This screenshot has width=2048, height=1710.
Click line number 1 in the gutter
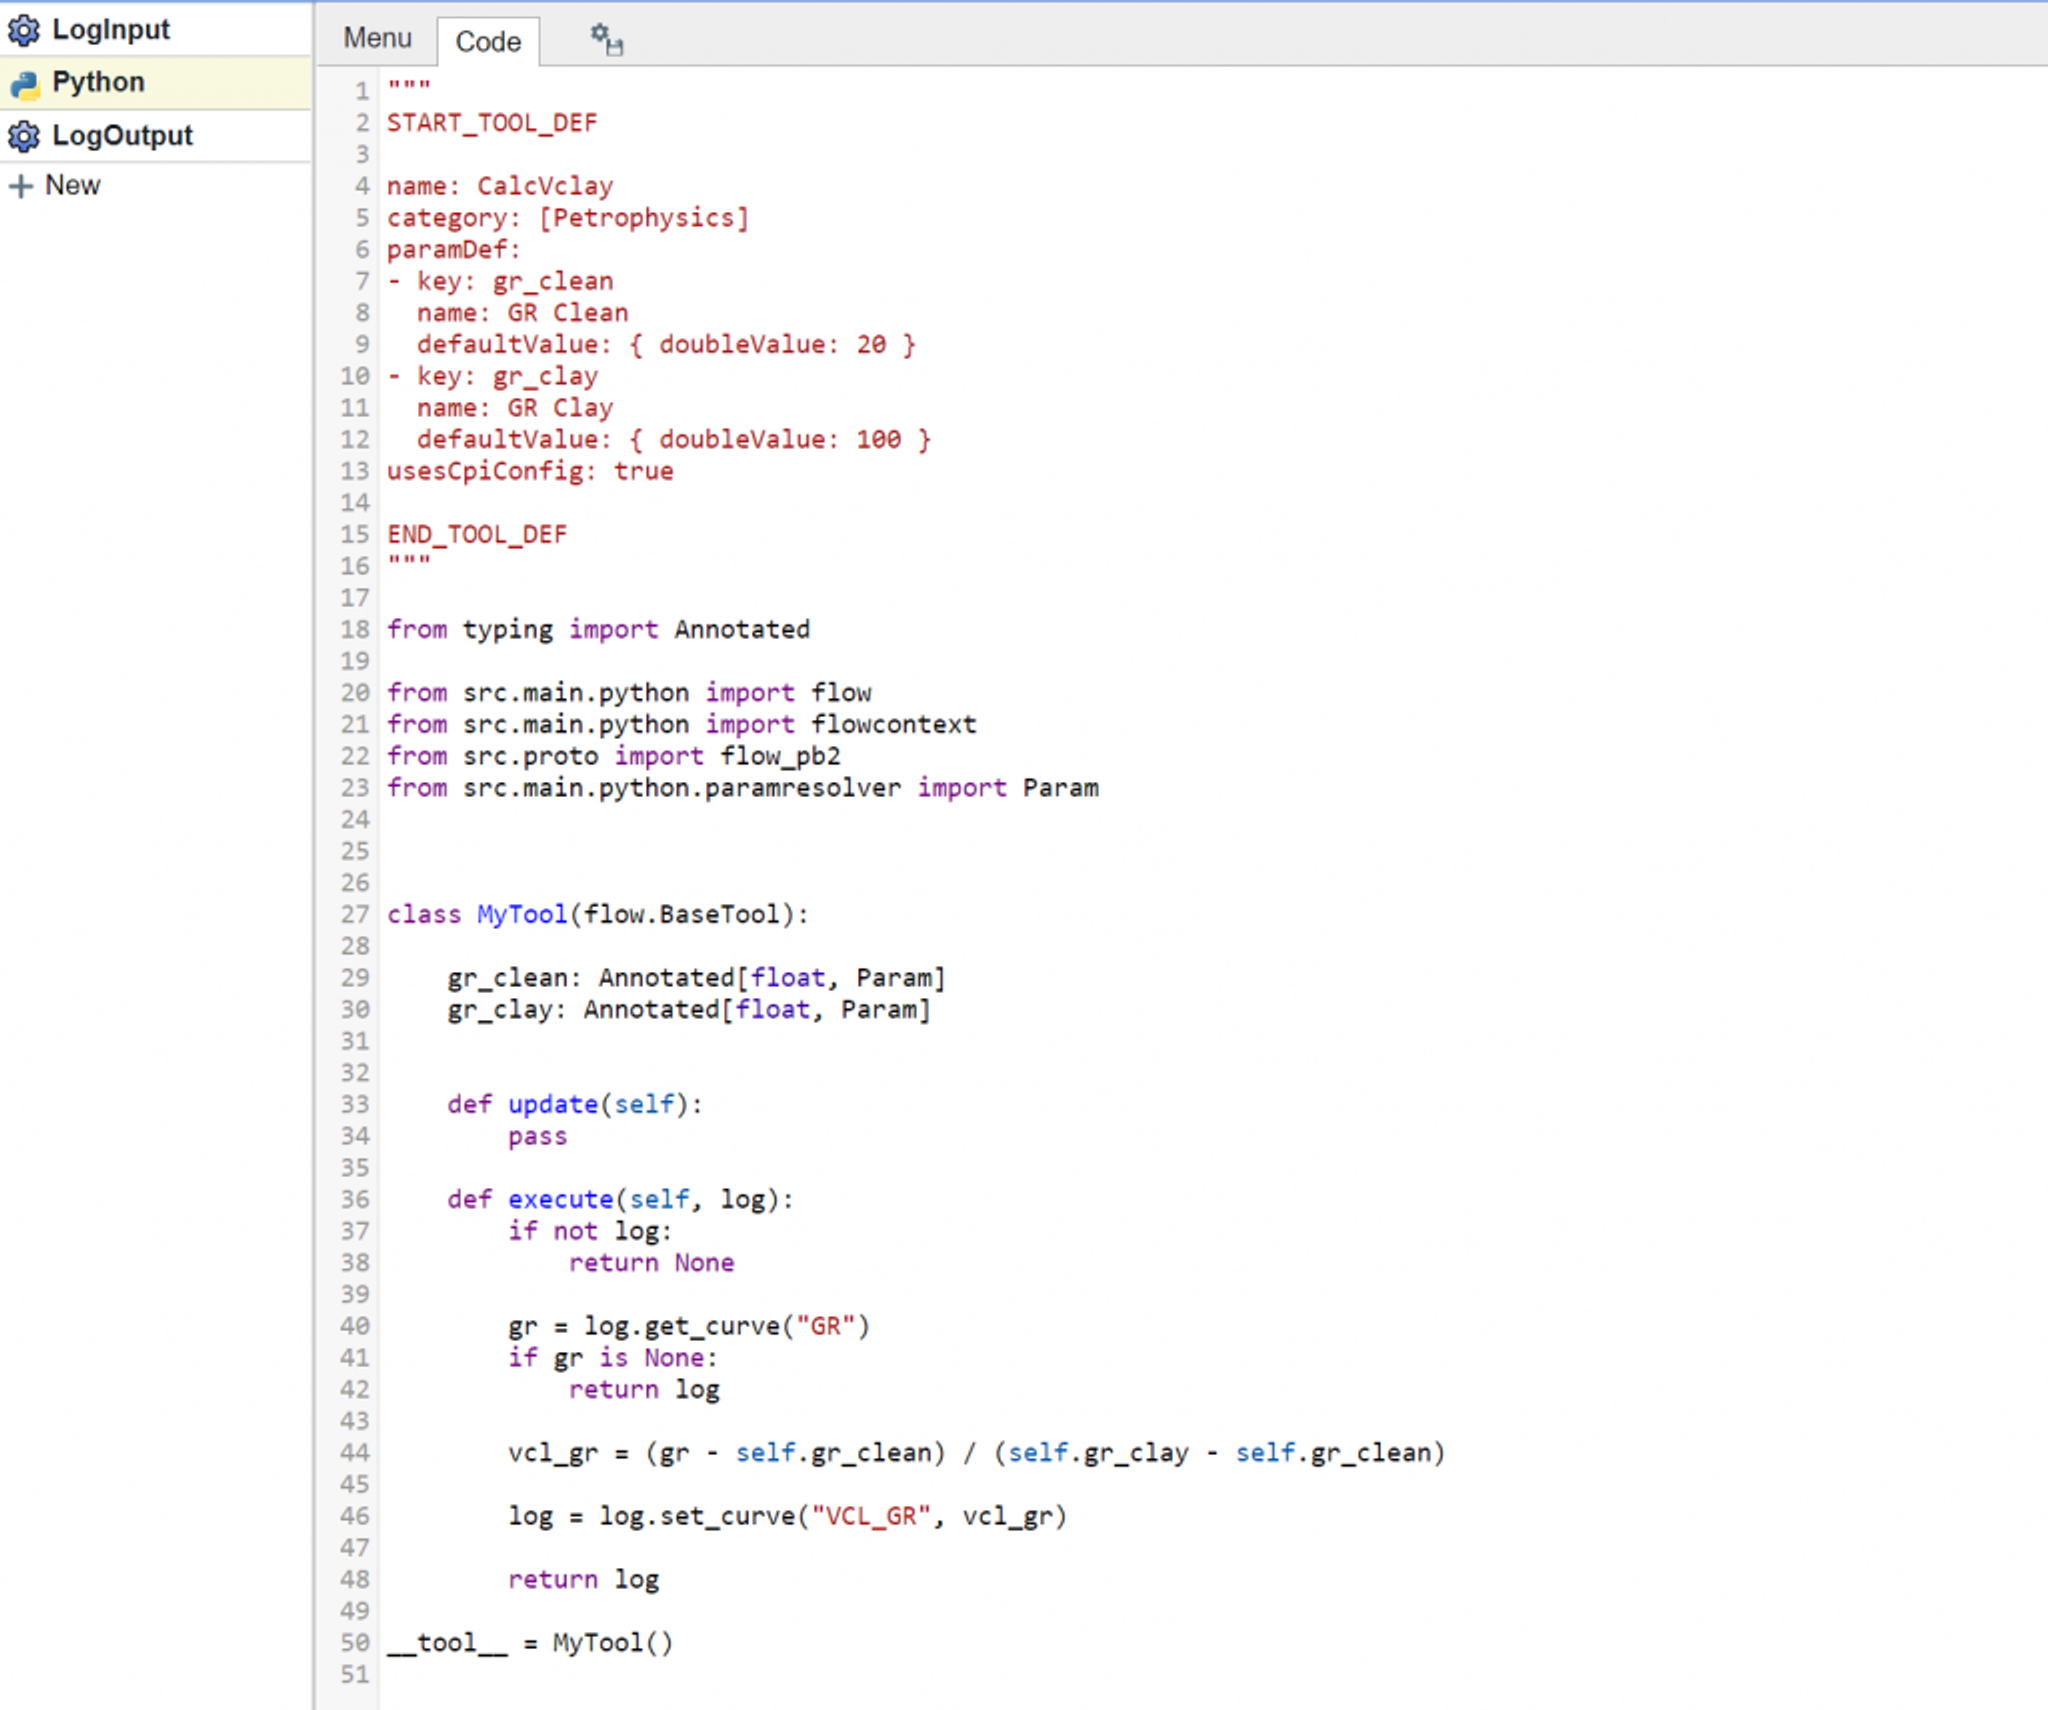coord(361,92)
